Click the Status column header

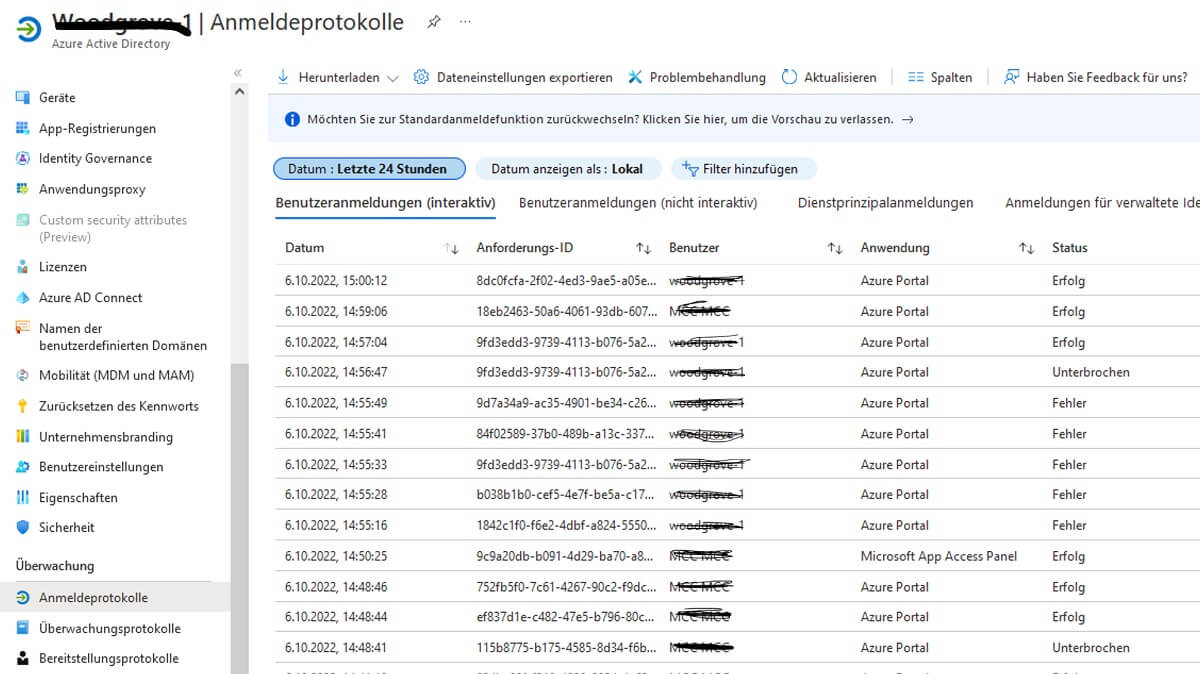point(1069,248)
